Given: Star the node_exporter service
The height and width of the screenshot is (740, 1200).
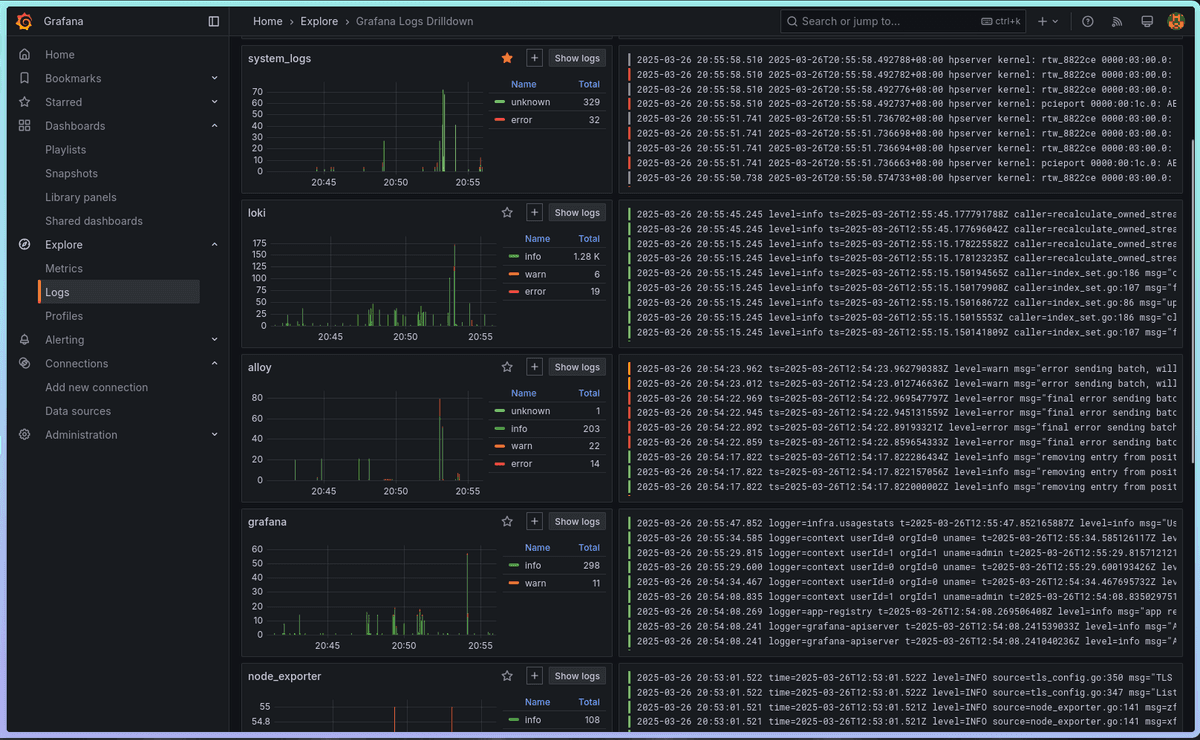Looking at the screenshot, I should [x=507, y=676].
